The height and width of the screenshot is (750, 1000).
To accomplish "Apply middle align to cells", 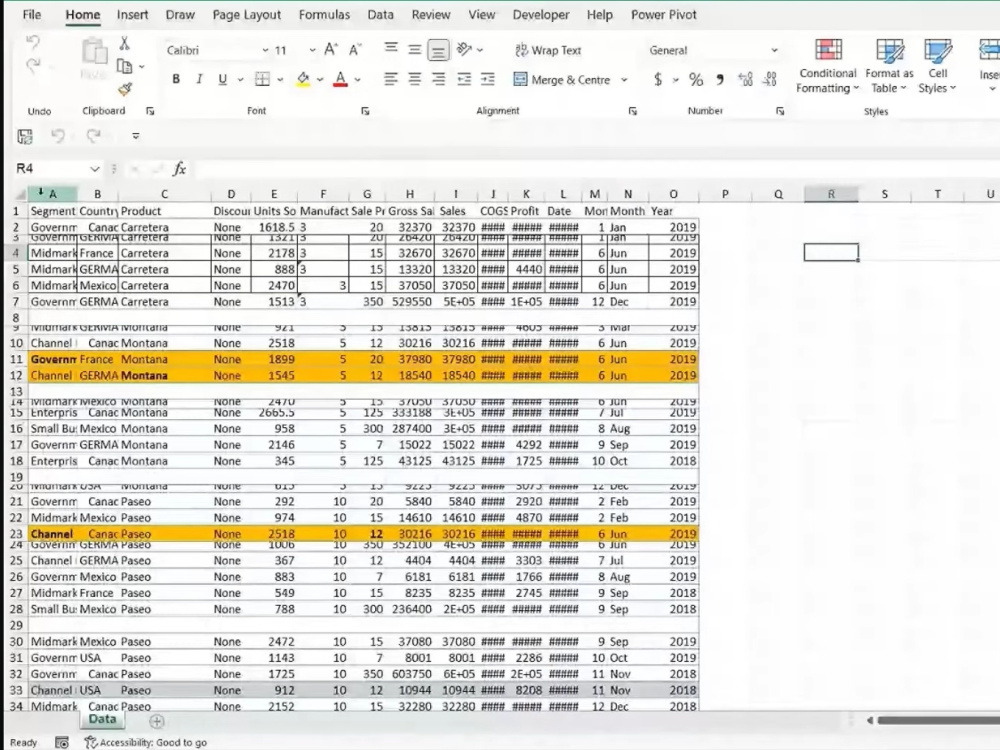I will point(415,50).
